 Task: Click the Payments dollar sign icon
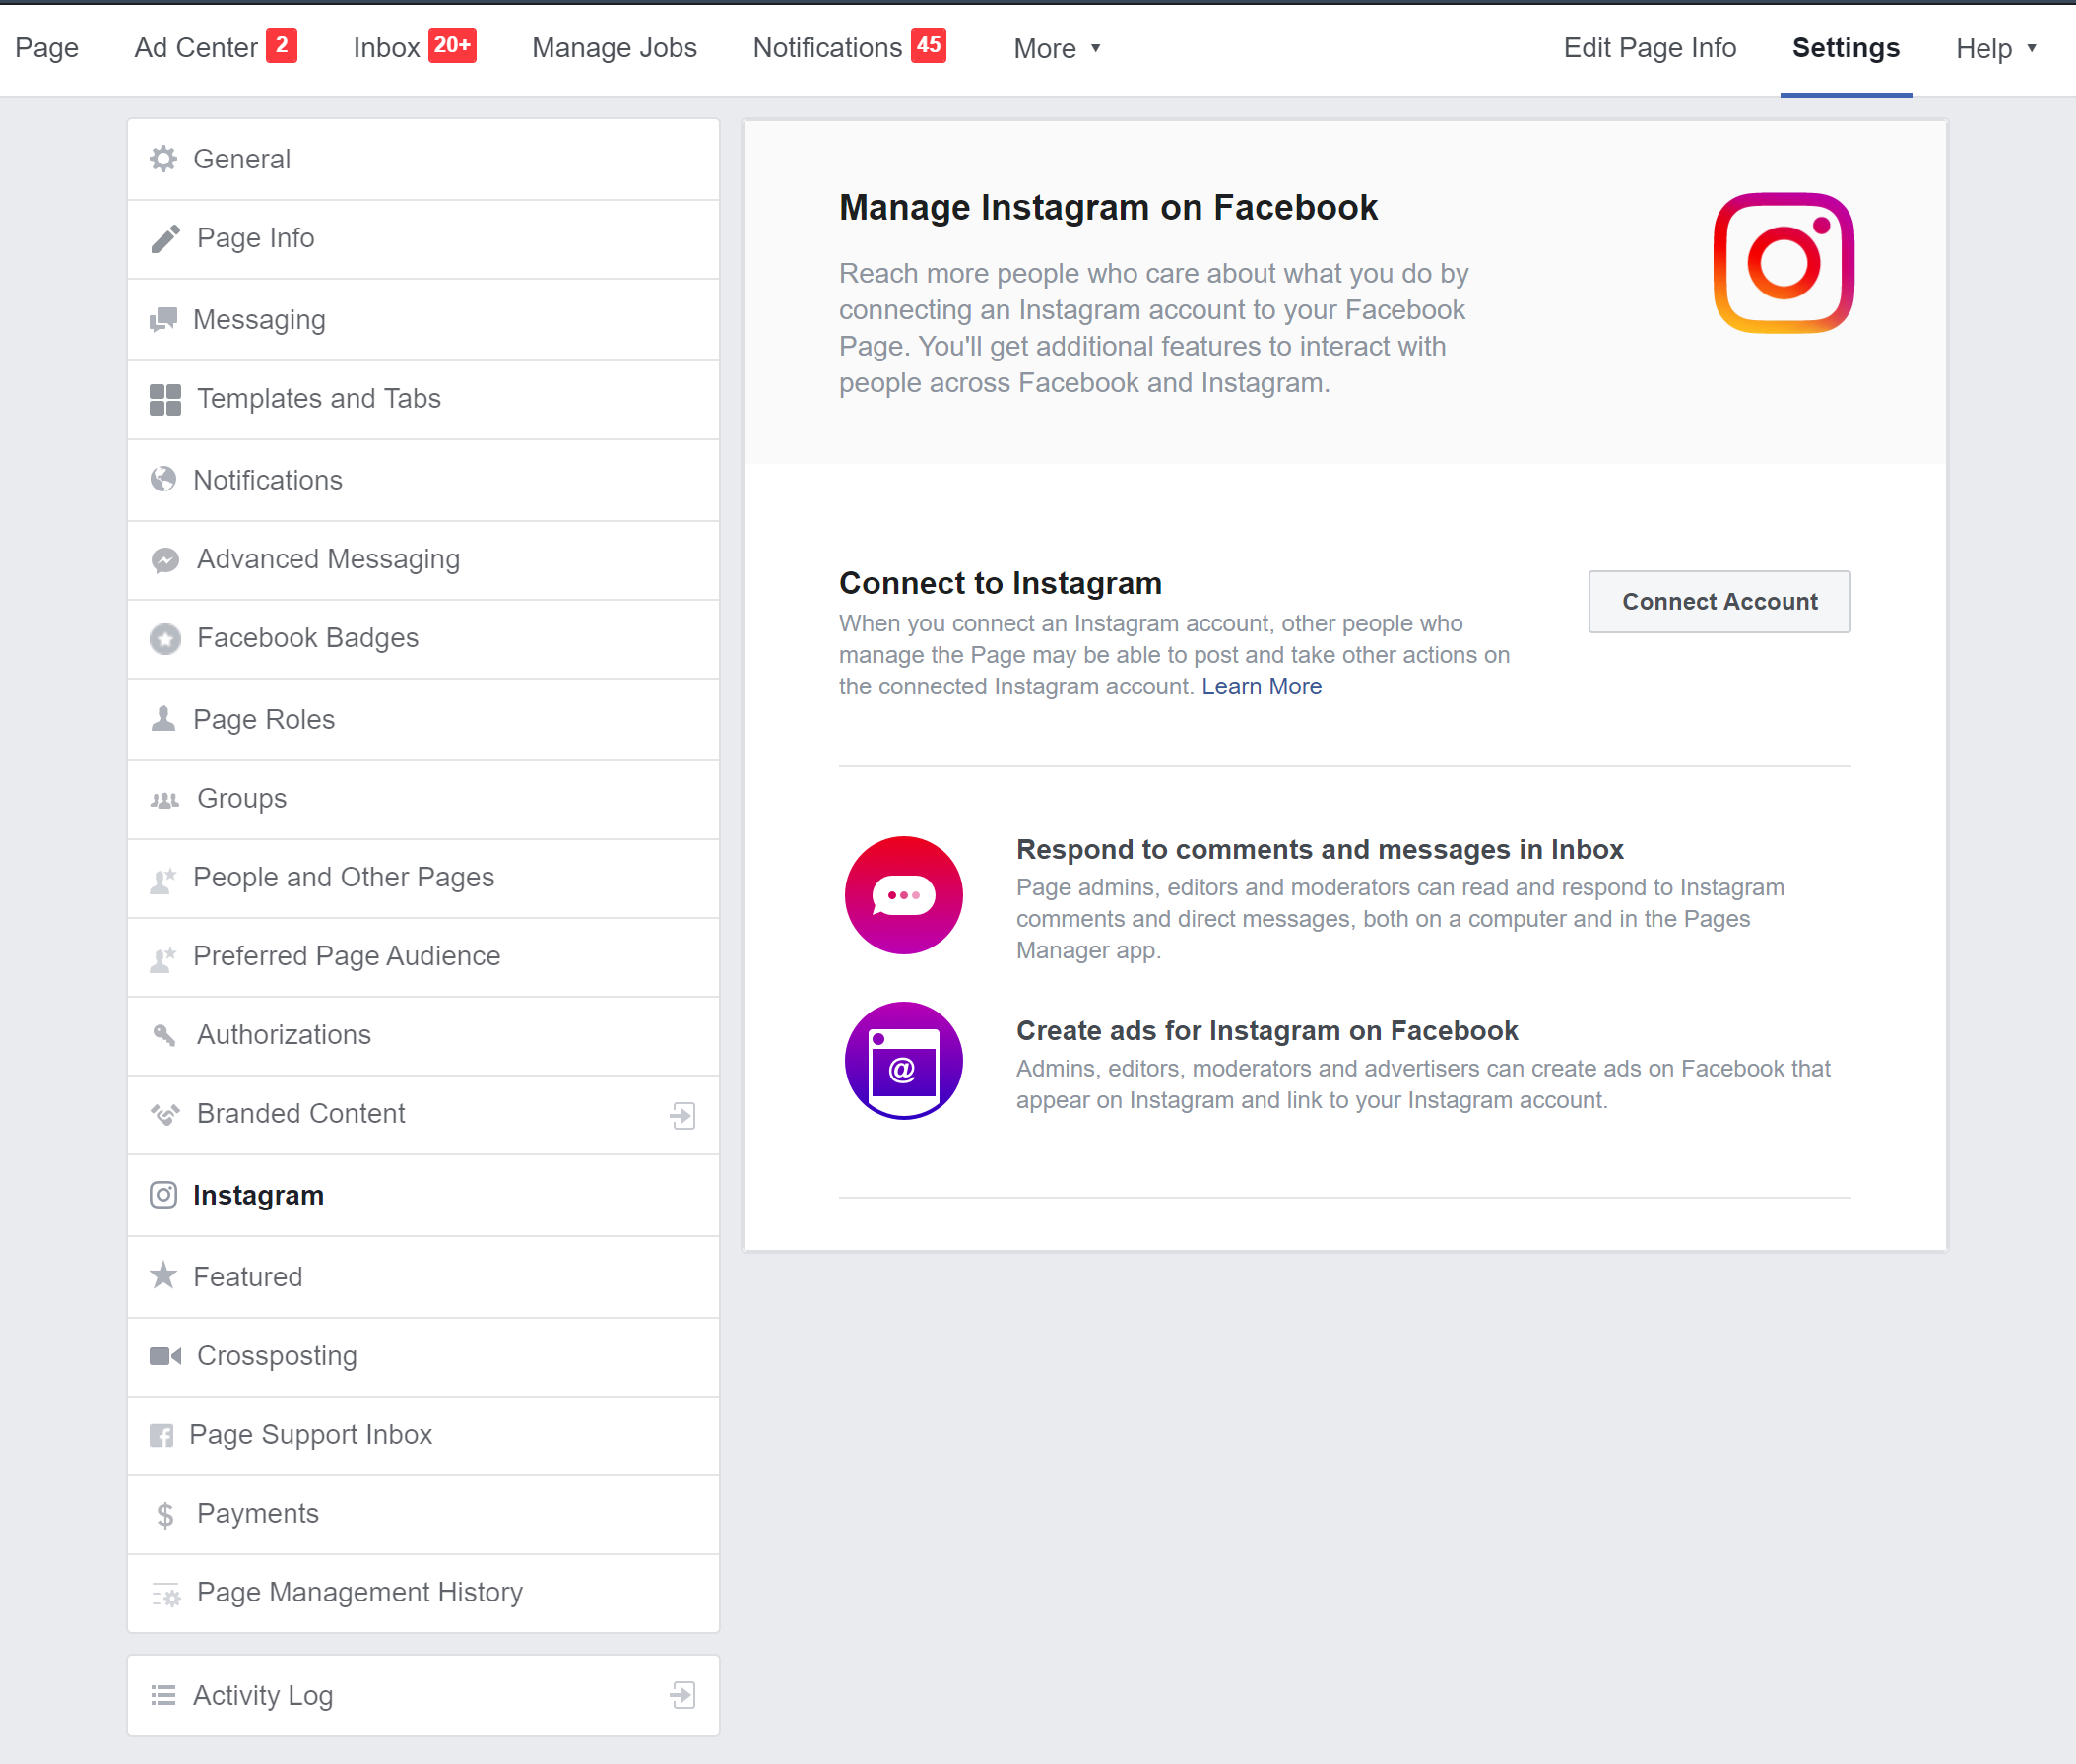pyautogui.click(x=165, y=1515)
